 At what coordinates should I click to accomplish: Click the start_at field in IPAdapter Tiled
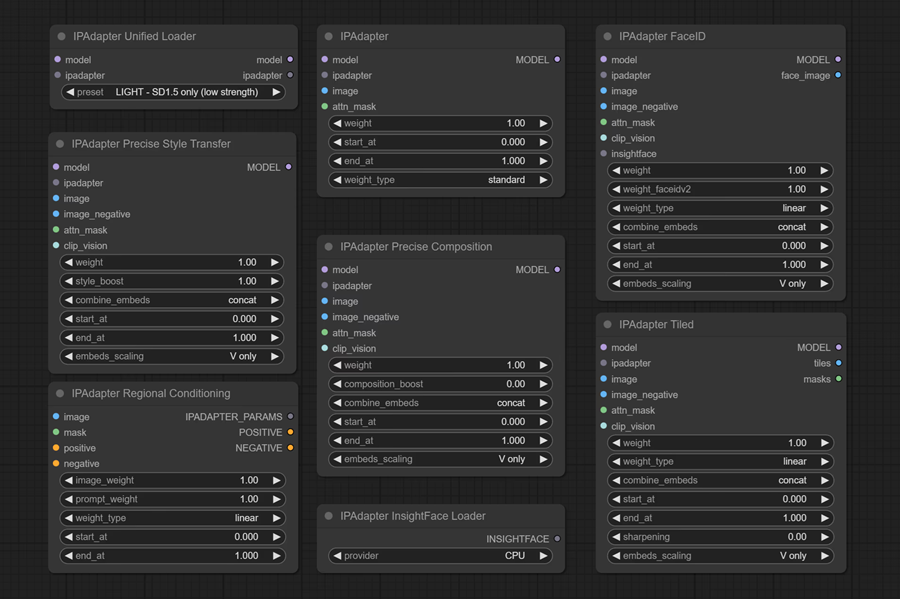coord(720,499)
